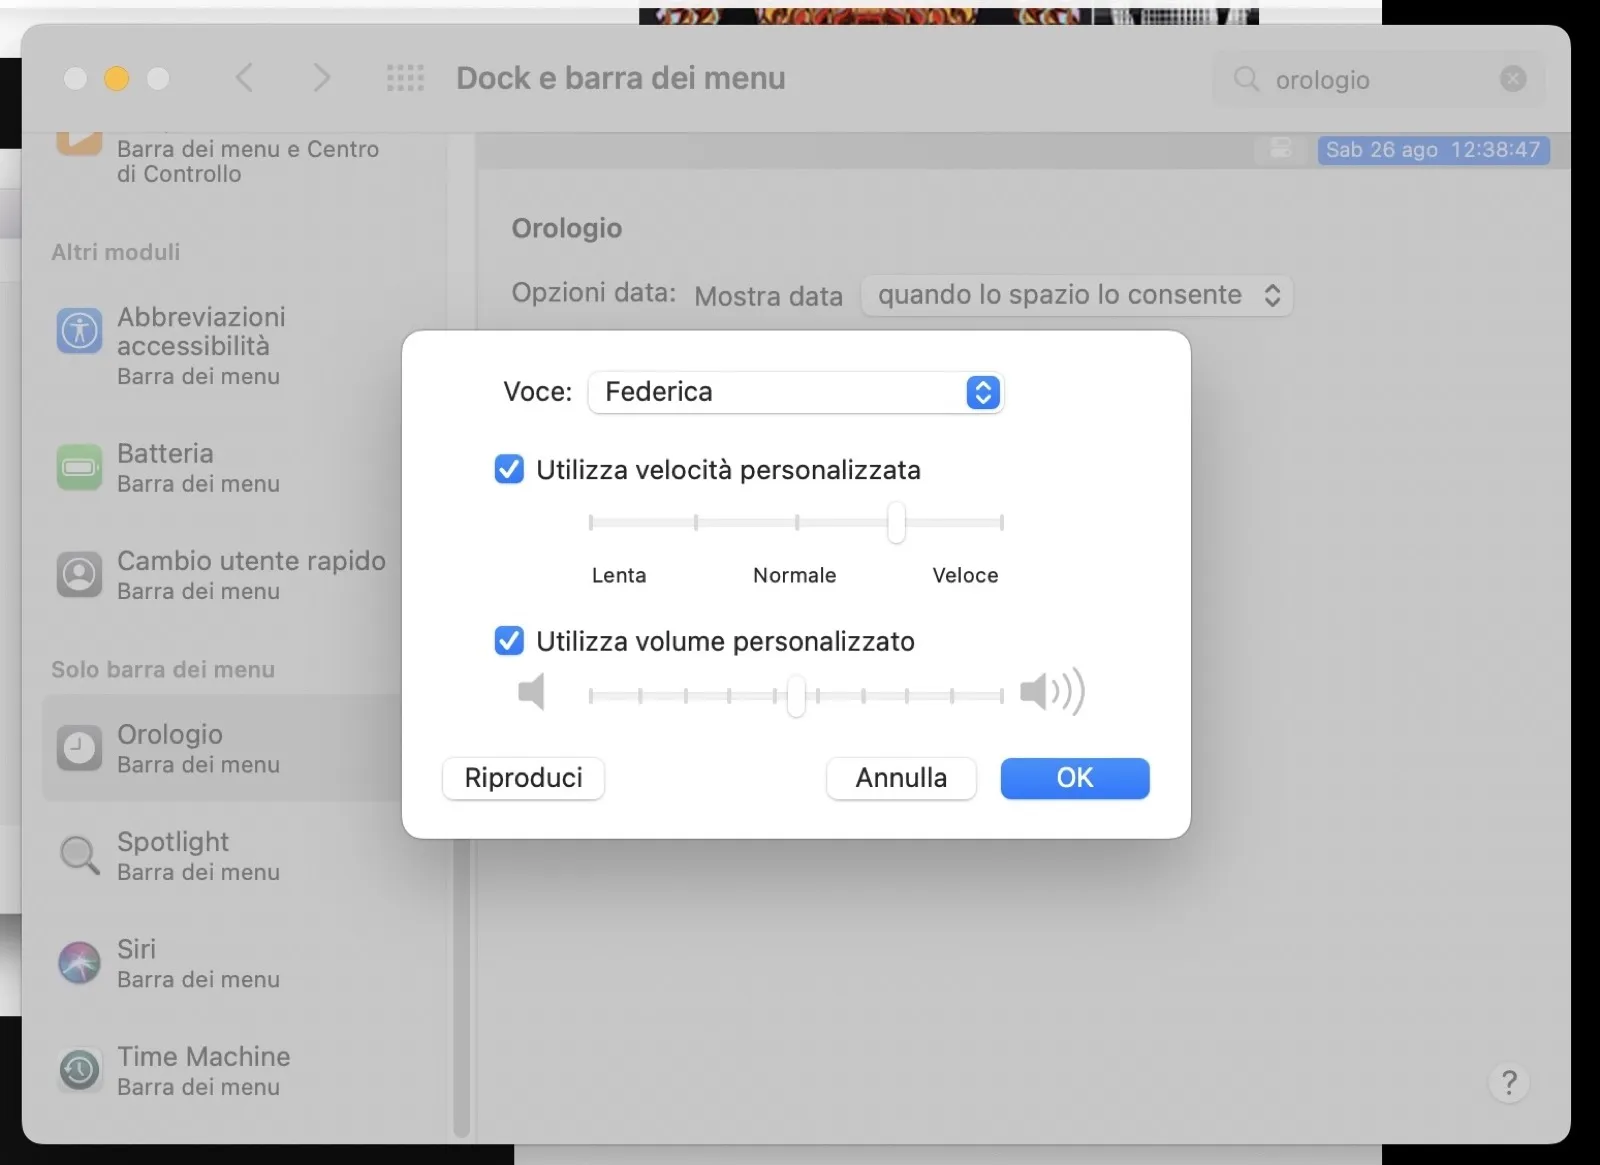Open the Mostra data options dropdown
The height and width of the screenshot is (1165, 1600).
tap(1077, 295)
